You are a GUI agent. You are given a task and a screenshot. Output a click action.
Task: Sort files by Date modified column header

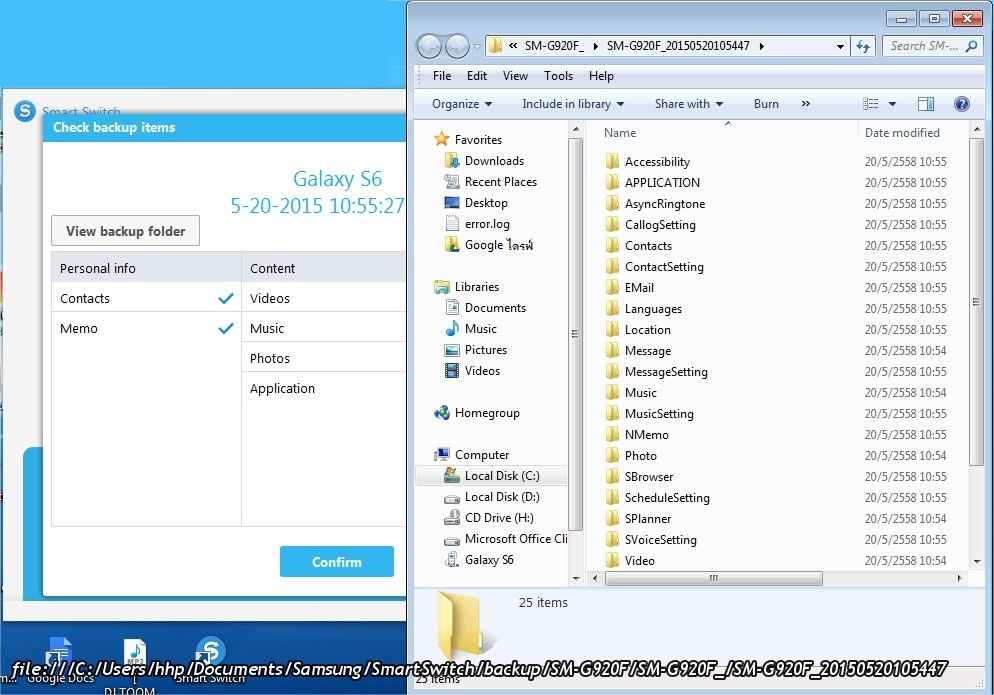[x=902, y=133]
